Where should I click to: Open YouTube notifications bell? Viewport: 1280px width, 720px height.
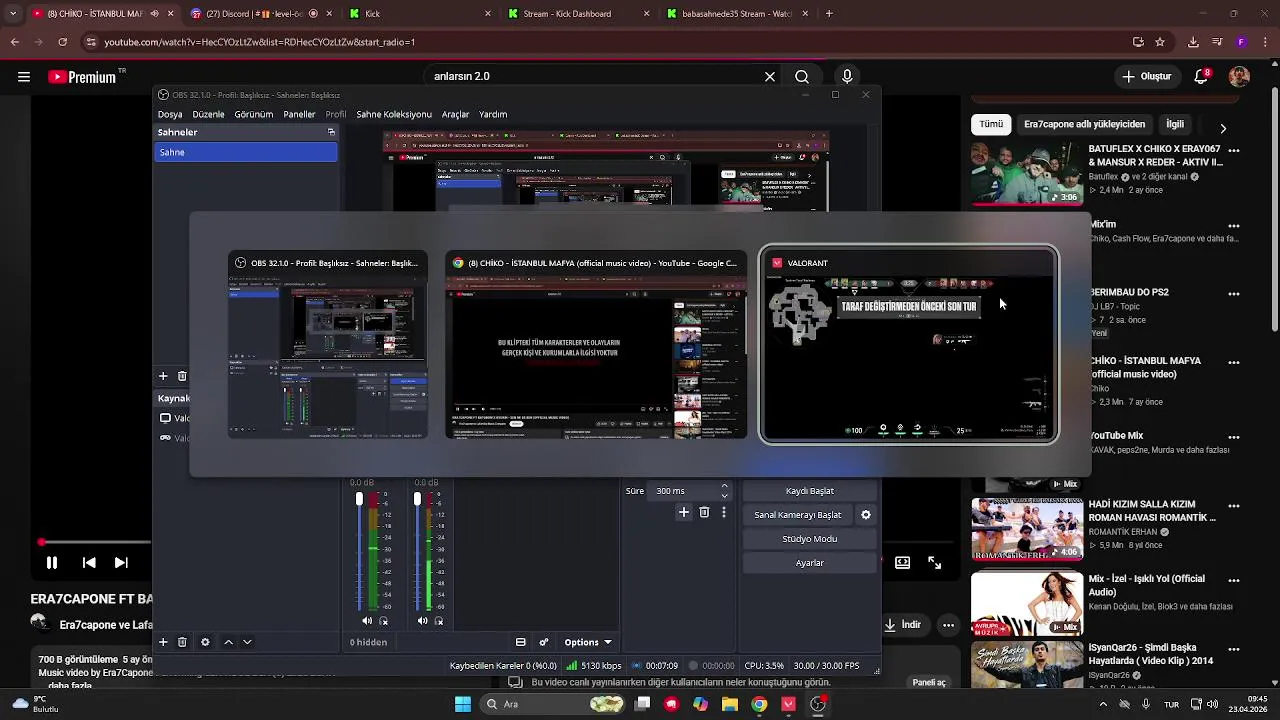[1203, 77]
